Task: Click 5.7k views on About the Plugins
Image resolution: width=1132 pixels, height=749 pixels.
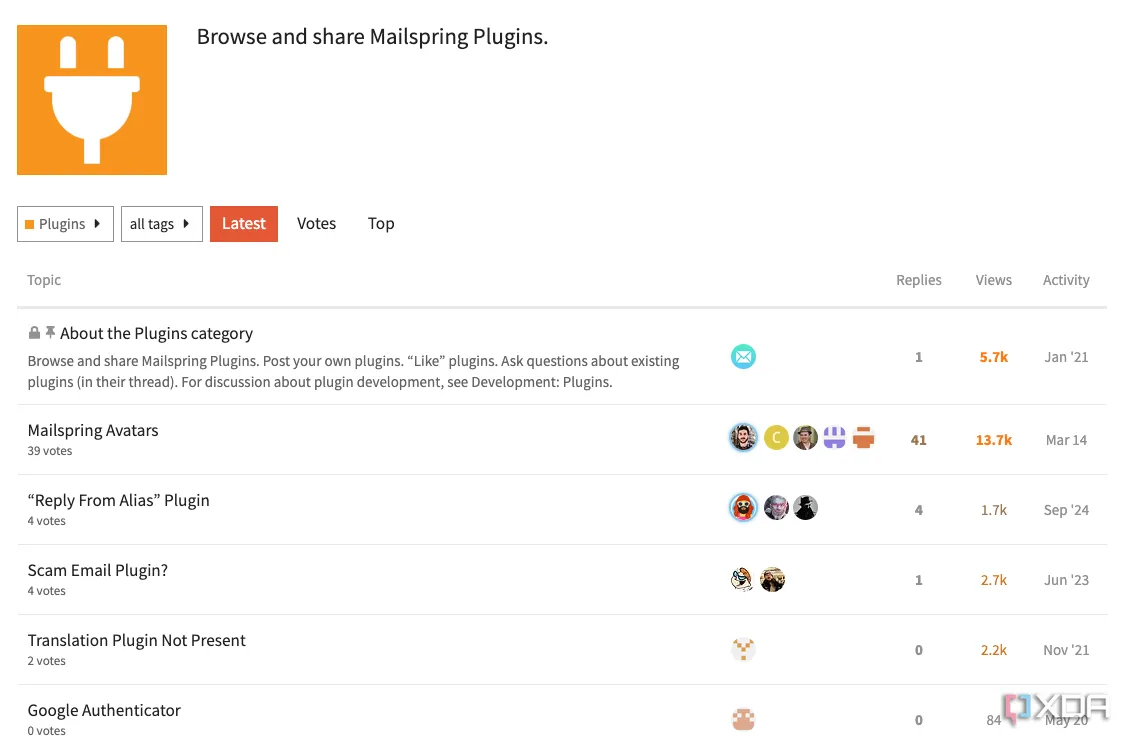Action: pos(993,357)
